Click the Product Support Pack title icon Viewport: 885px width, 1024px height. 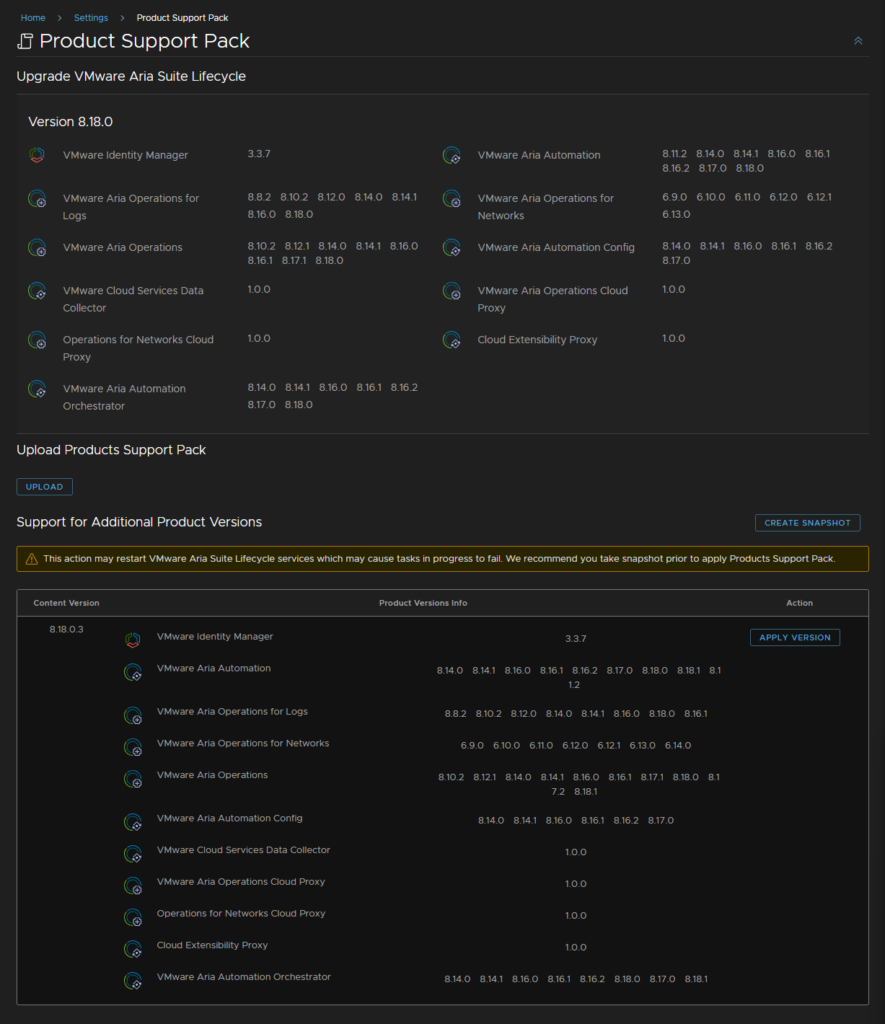click(25, 41)
